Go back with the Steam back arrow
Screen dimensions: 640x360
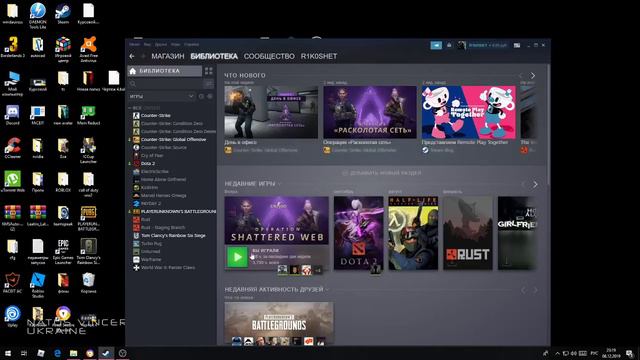pos(132,56)
